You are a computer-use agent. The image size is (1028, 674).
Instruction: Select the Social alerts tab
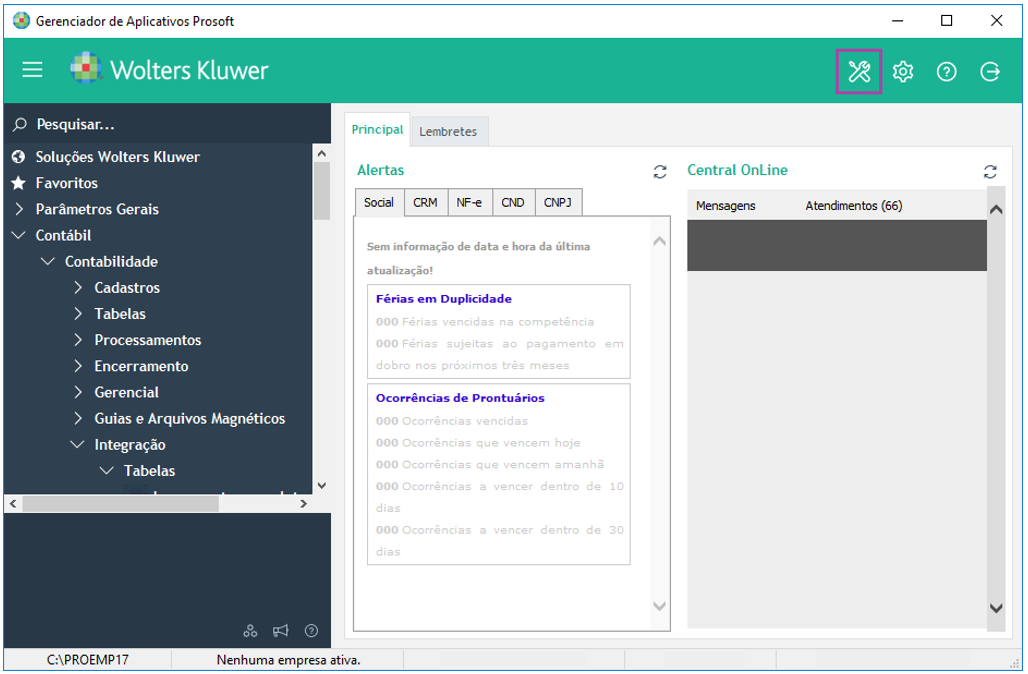[379, 203]
